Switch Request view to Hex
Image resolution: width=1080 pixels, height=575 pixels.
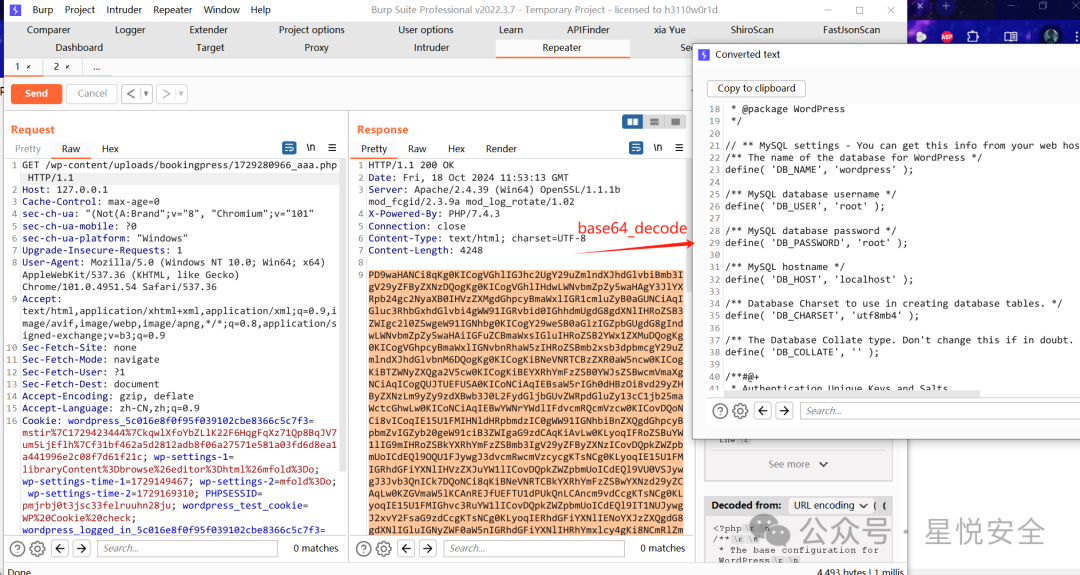coord(110,149)
